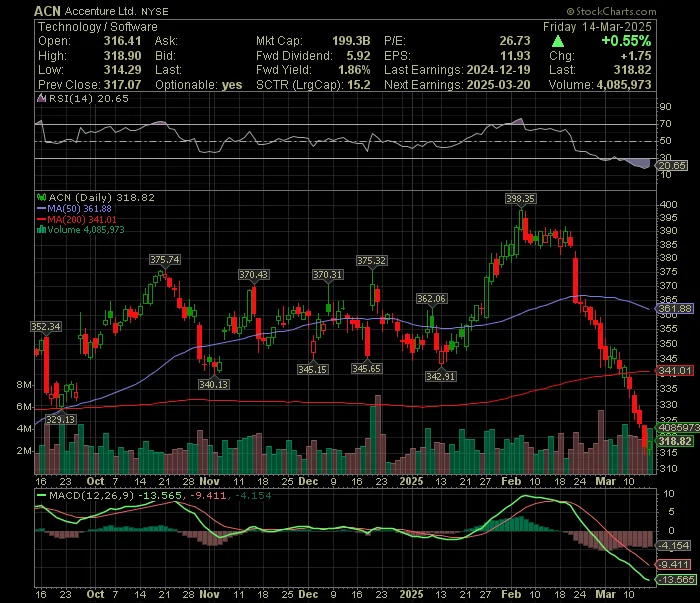The image size is (700, 603).
Task: Click the Fwd Dividend value 5.92
Action: coord(358,56)
